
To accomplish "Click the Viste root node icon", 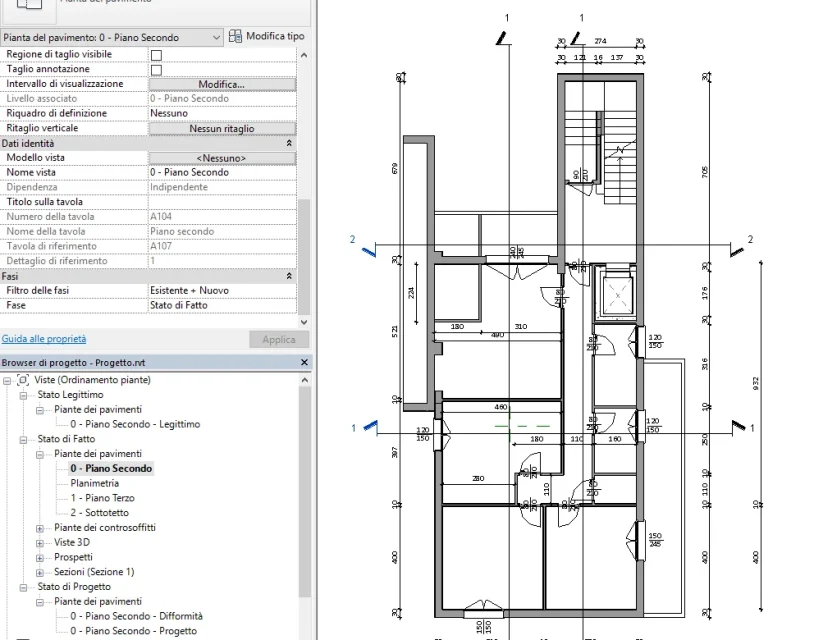I will 23,380.
